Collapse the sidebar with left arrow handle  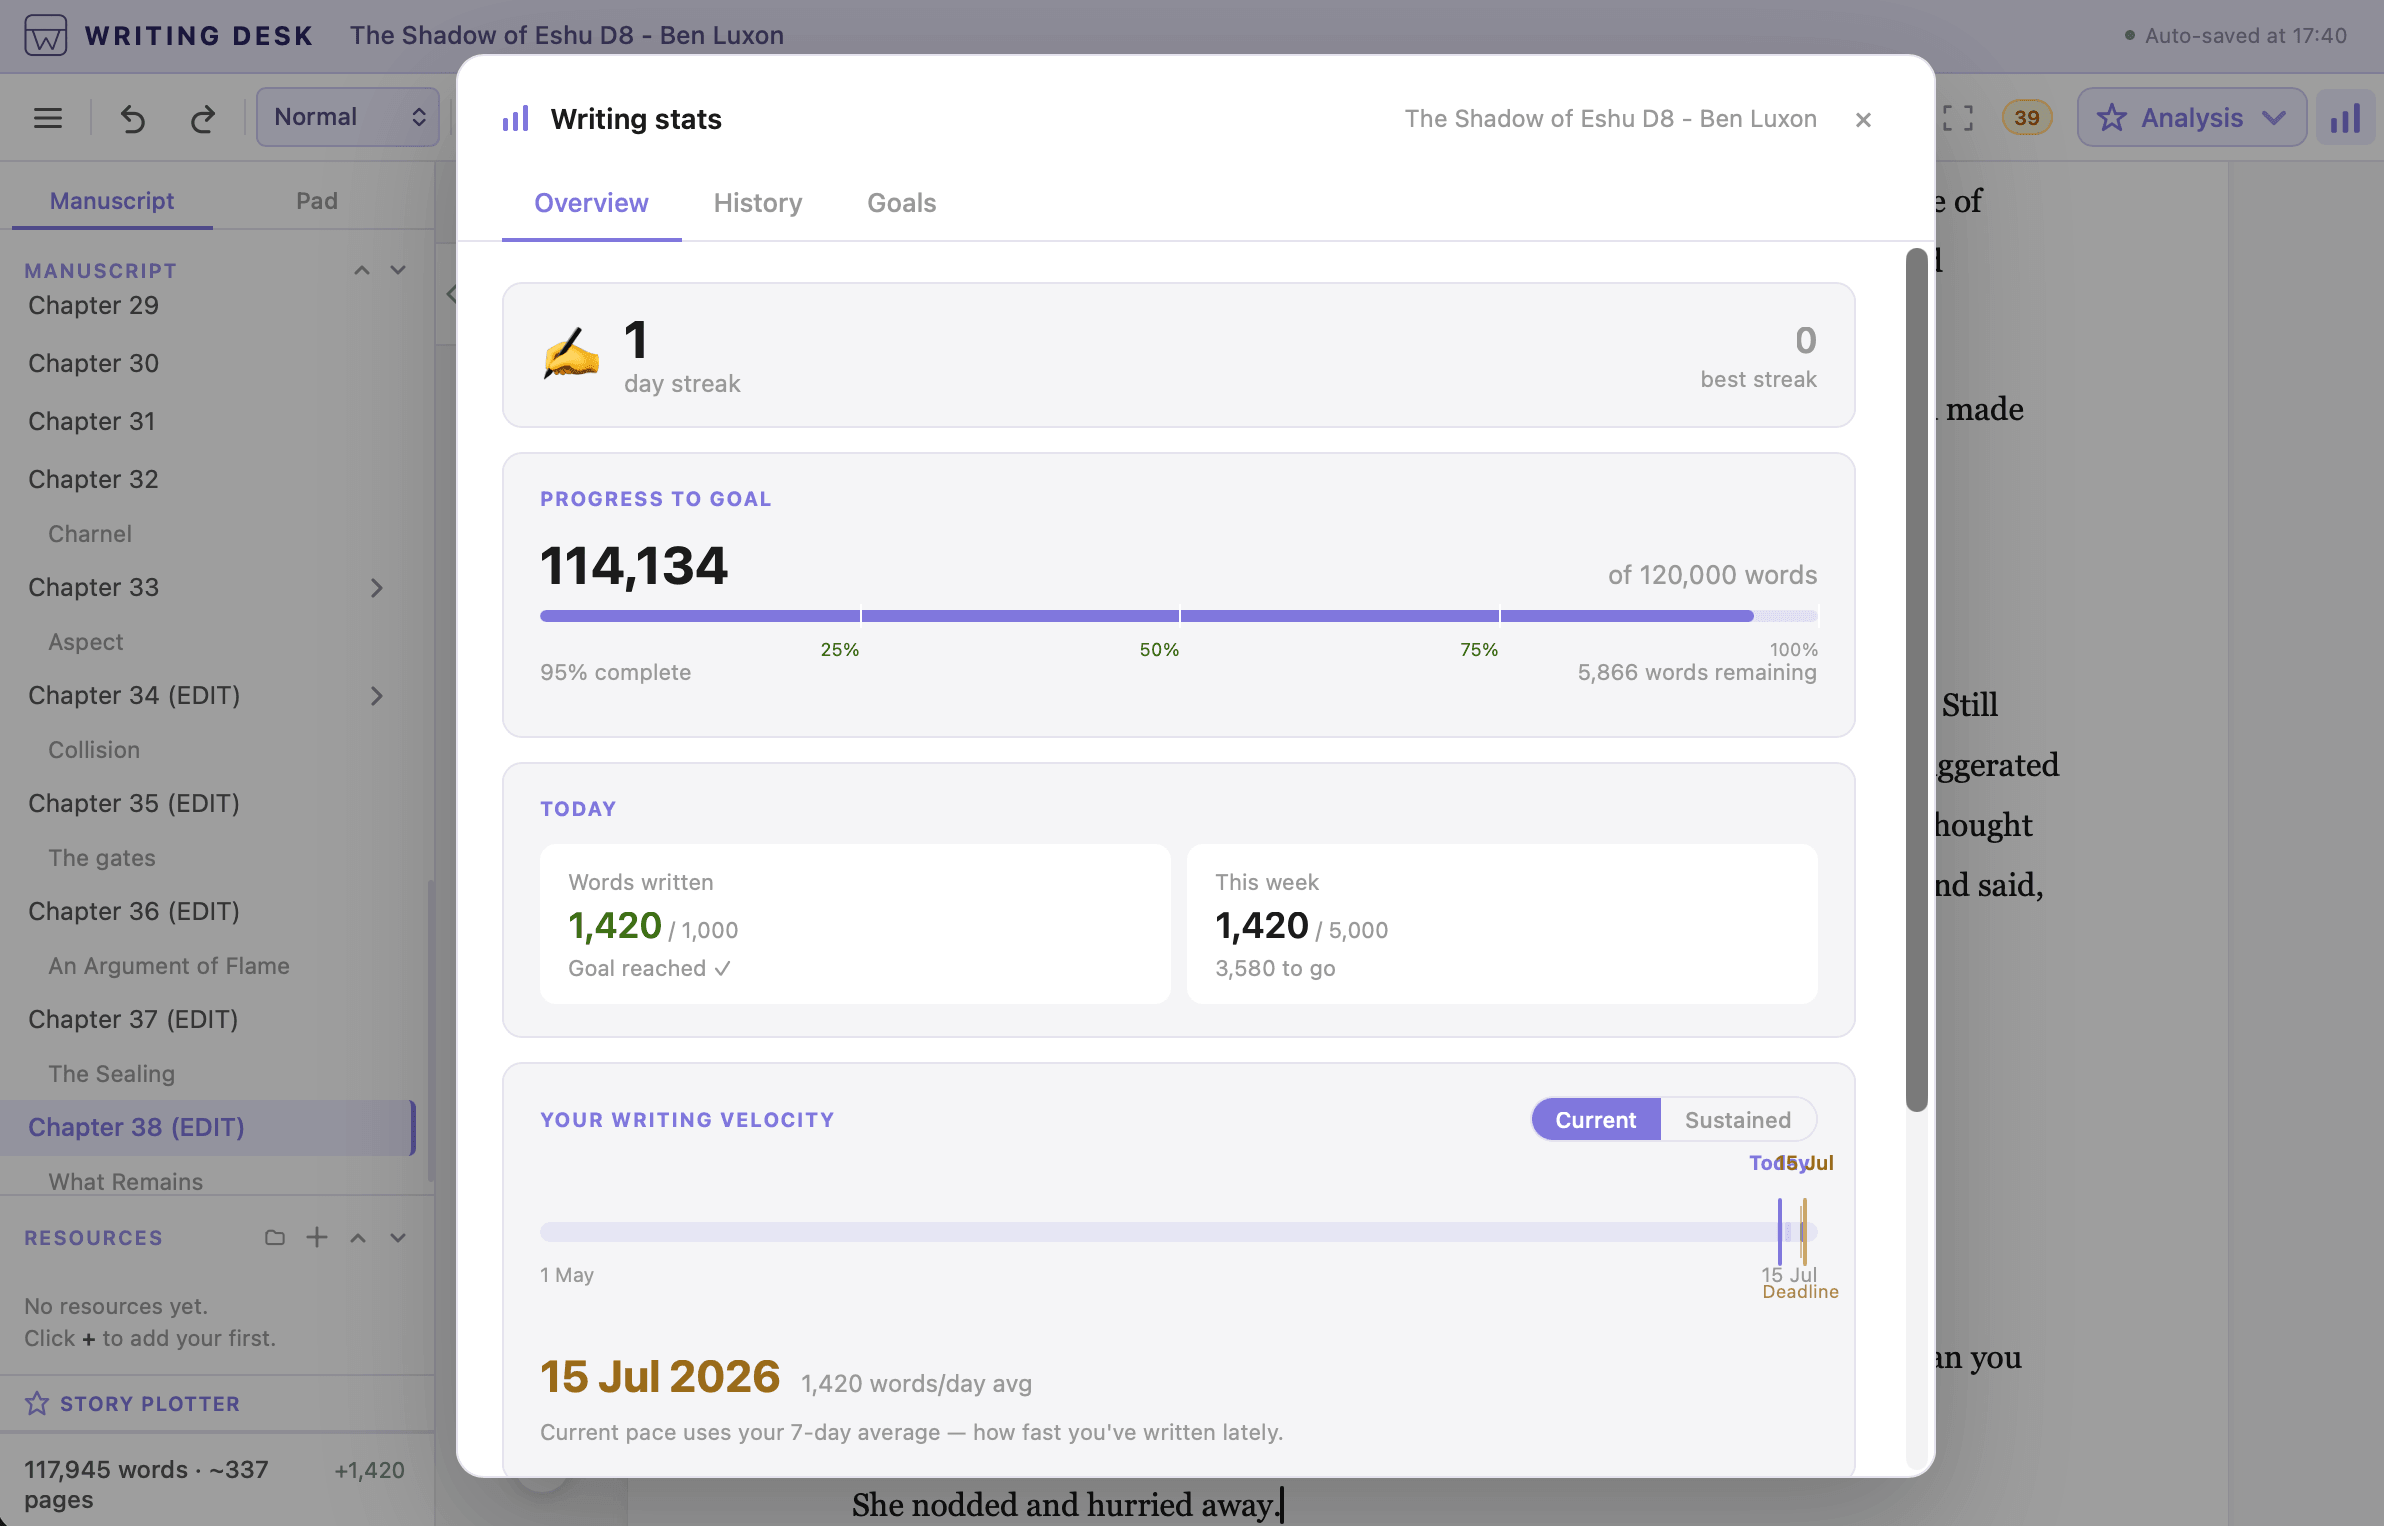click(x=450, y=294)
